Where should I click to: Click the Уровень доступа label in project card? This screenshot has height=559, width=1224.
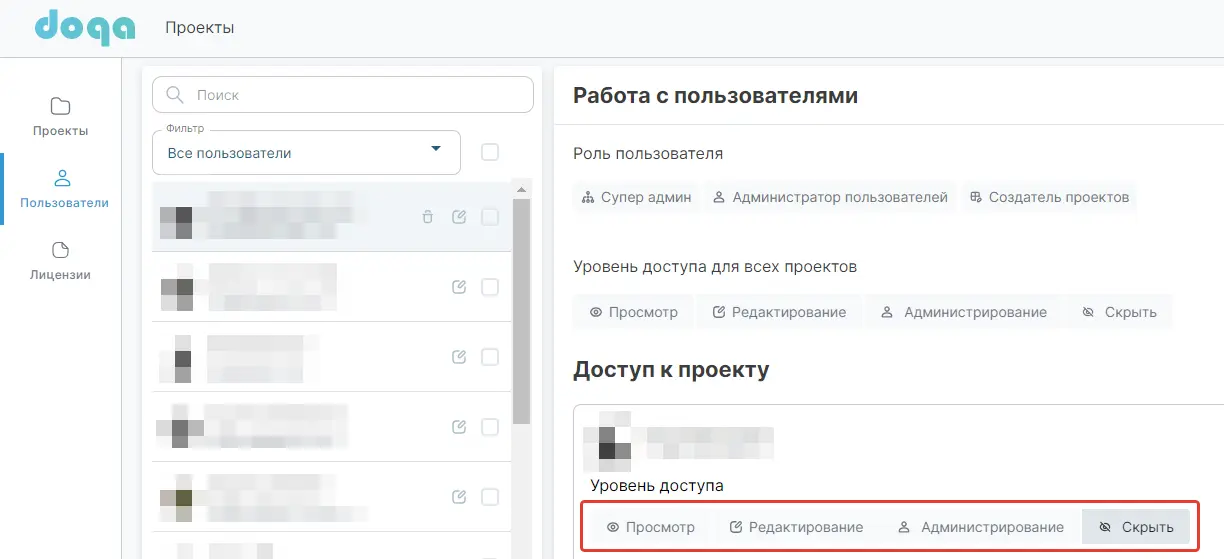657,486
